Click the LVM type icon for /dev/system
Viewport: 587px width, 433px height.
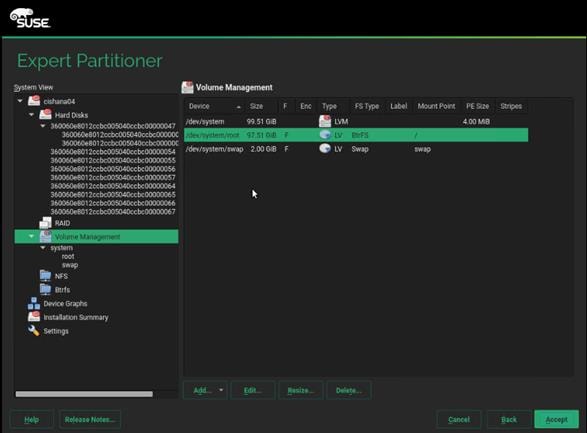325,121
